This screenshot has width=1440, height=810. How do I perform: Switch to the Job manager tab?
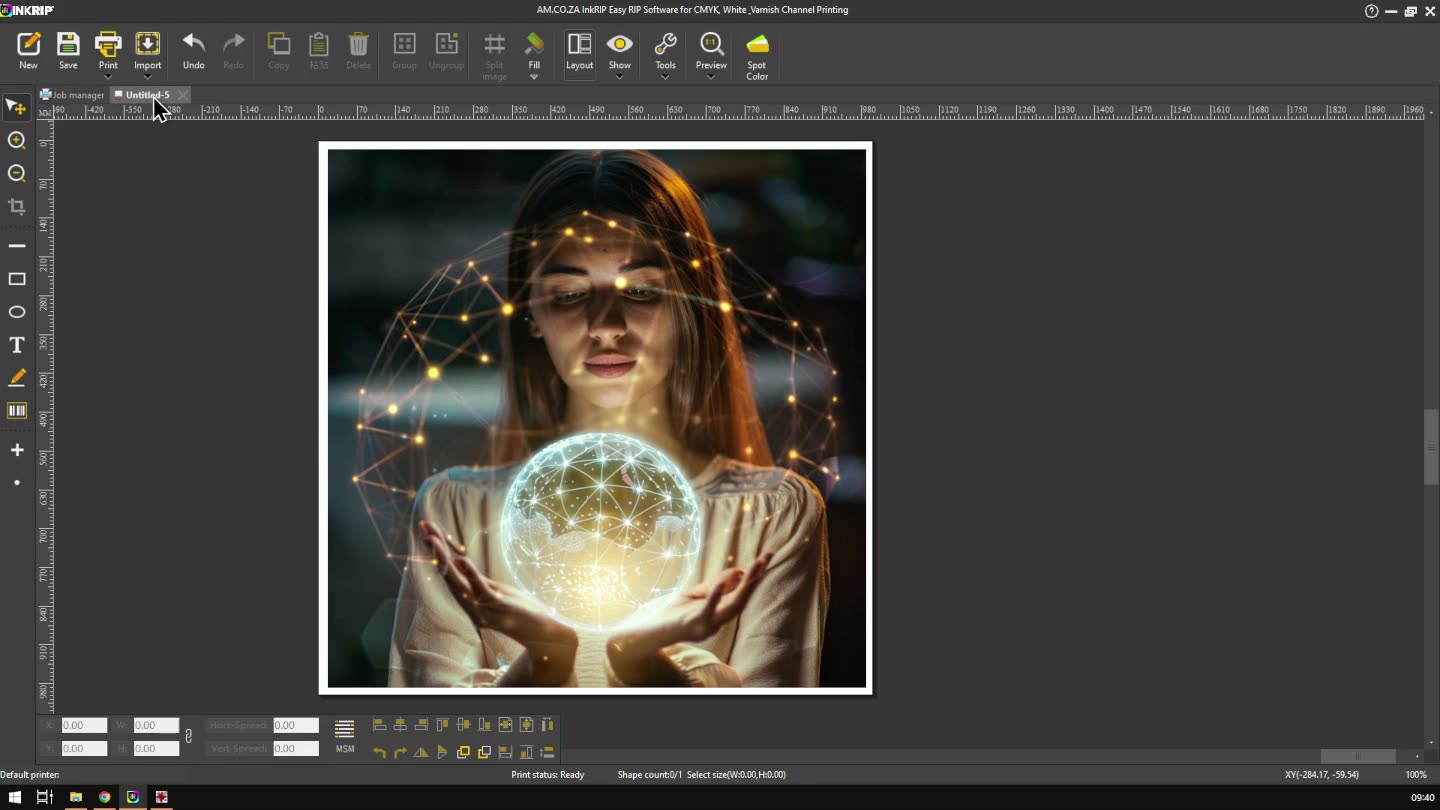point(72,95)
